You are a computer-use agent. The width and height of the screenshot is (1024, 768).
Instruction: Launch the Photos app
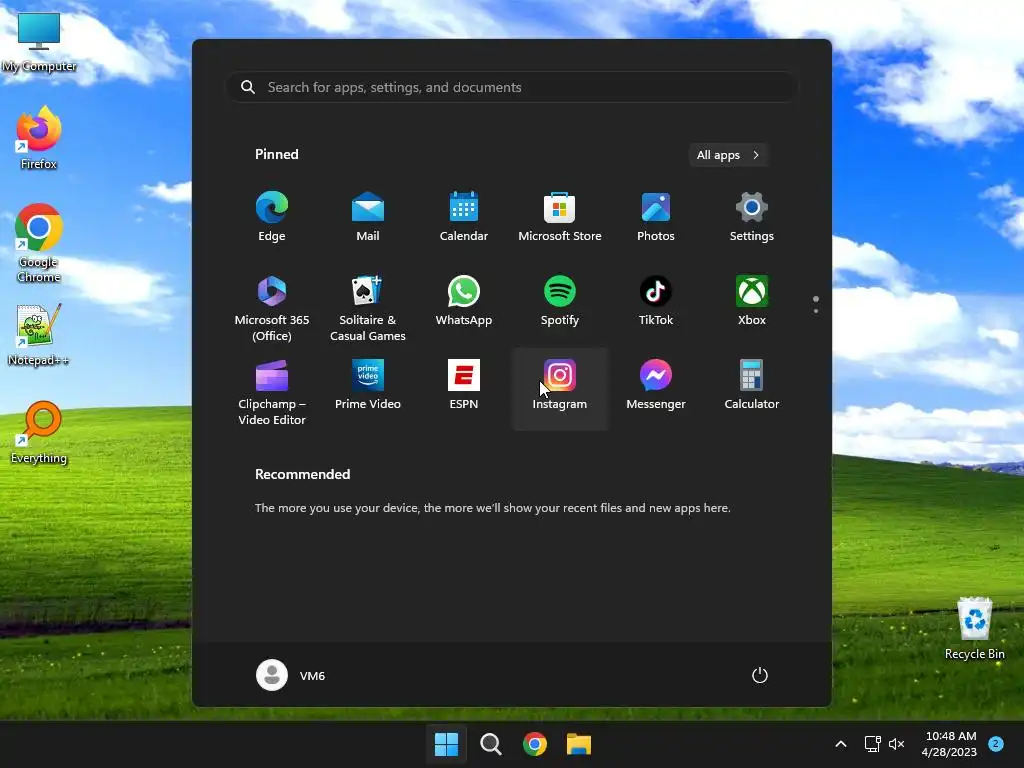point(656,217)
